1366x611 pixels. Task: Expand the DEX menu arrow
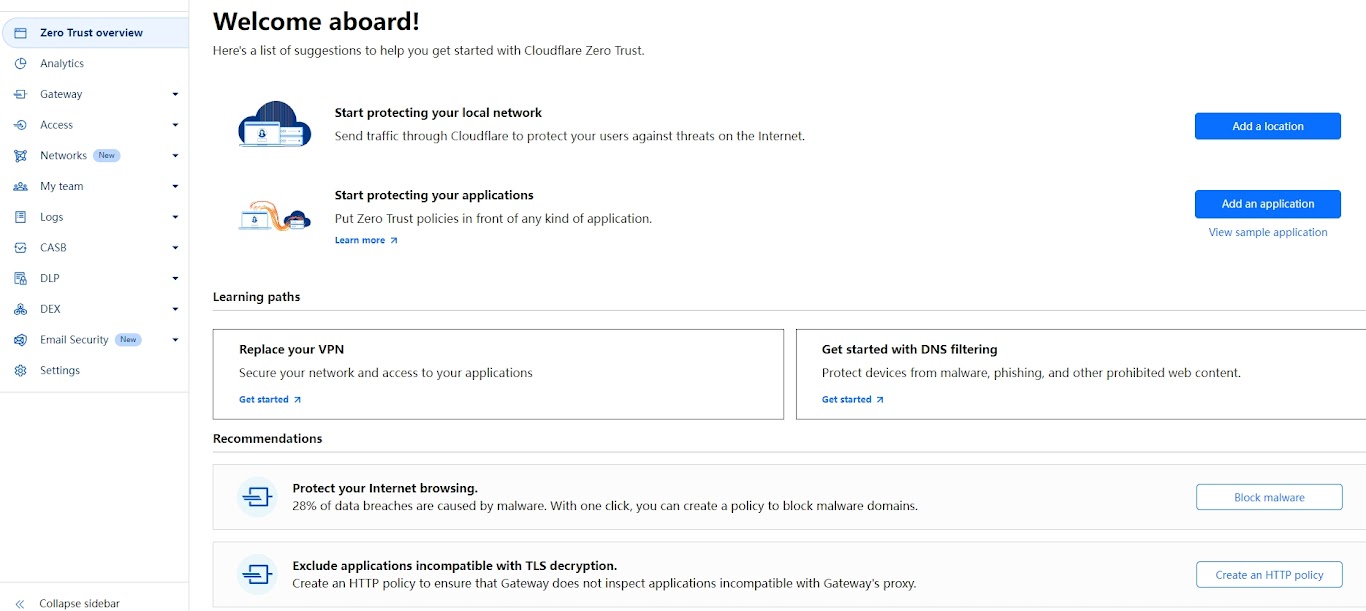175,309
